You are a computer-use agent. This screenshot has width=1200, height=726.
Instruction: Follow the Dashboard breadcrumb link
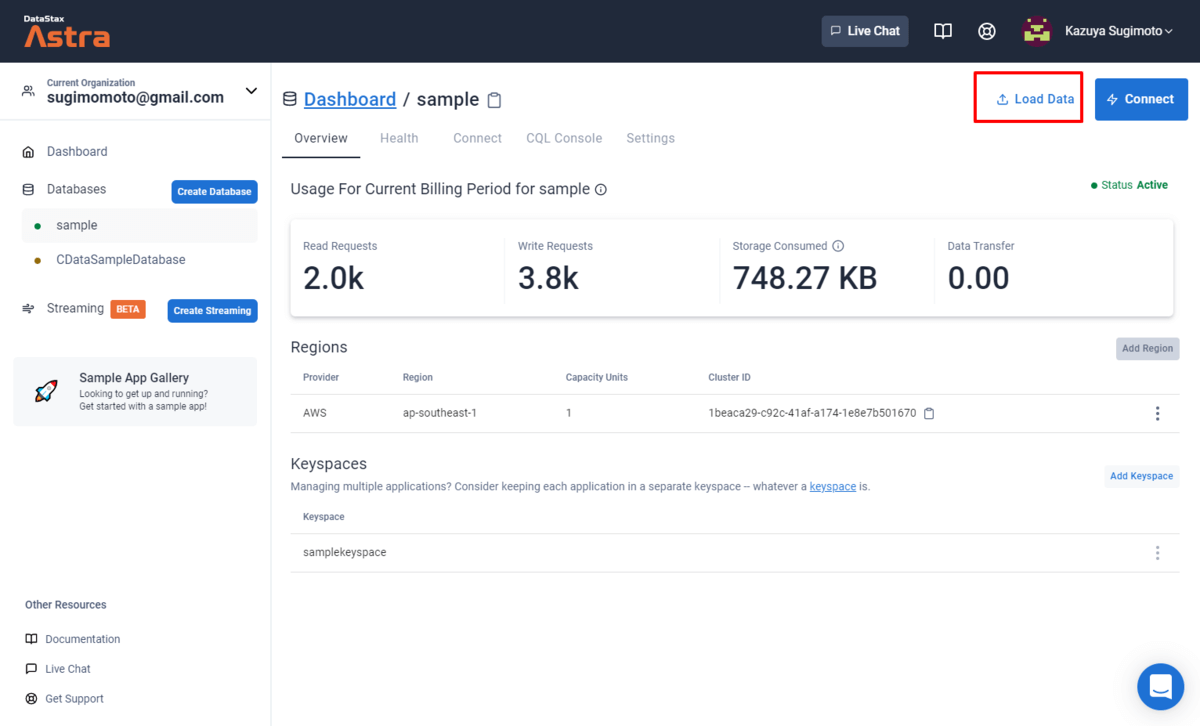pyautogui.click(x=350, y=99)
